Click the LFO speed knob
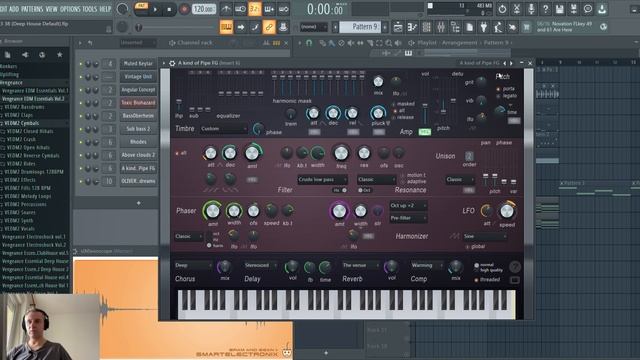Image resolution: width=640 pixels, height=360 pixels. coord(507,211)
